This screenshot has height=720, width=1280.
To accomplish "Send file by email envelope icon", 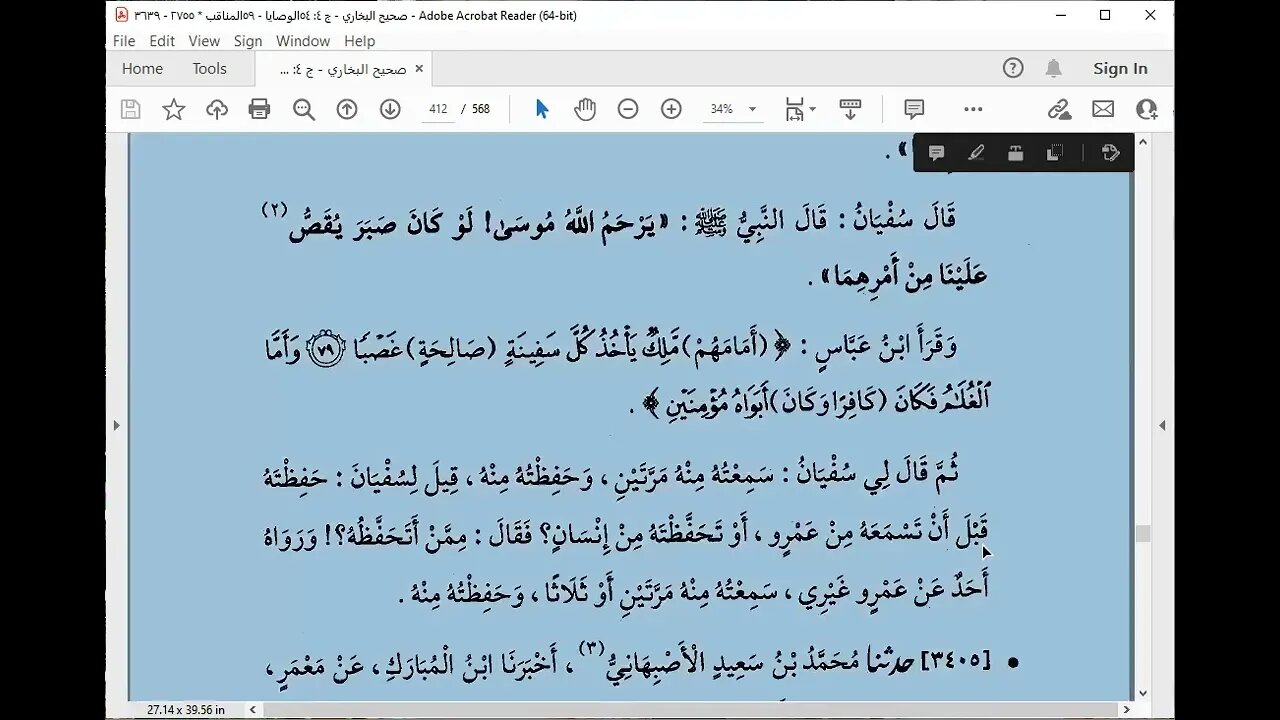I will 1103,109.
